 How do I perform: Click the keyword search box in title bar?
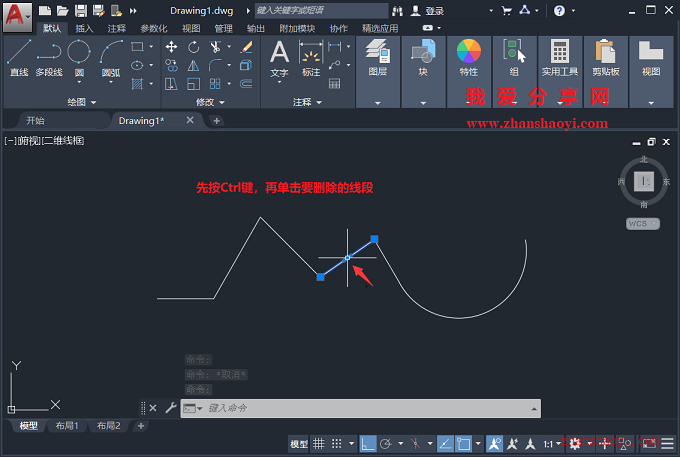(321, 10)
